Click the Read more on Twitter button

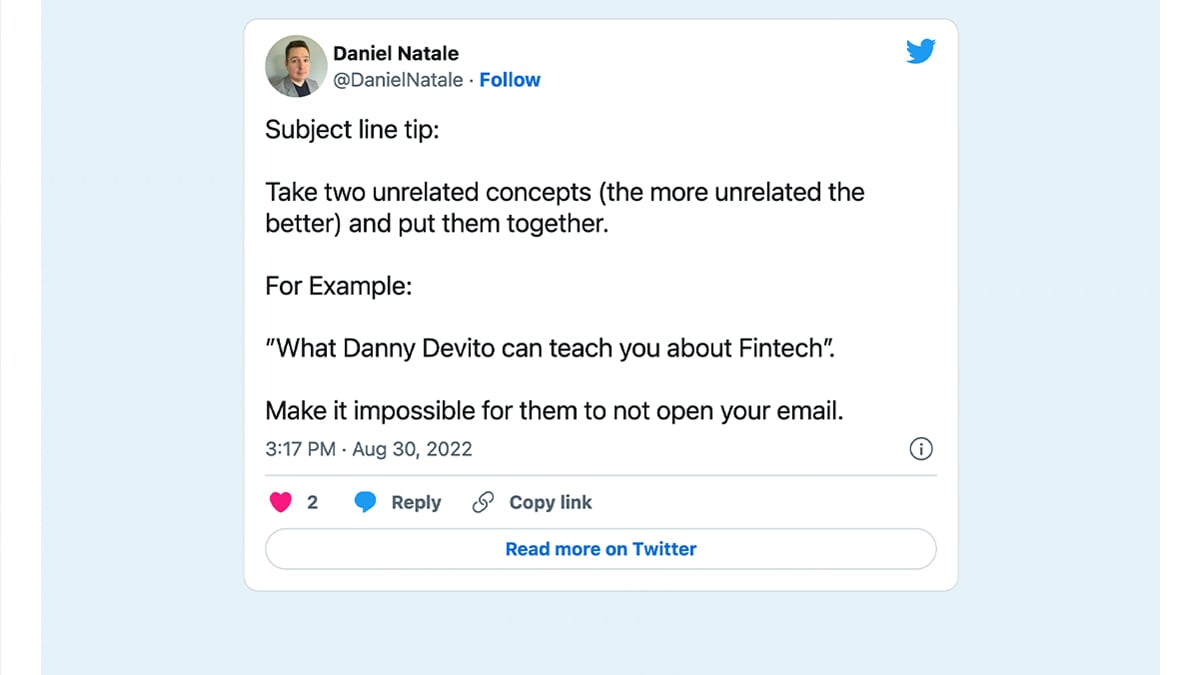click(x=601, y=549)
